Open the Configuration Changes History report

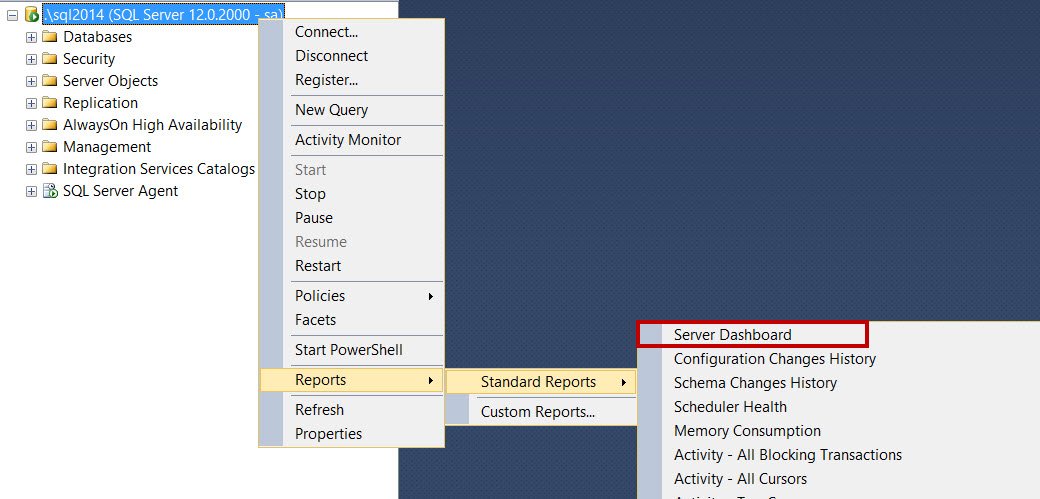(x=775, y=359)
